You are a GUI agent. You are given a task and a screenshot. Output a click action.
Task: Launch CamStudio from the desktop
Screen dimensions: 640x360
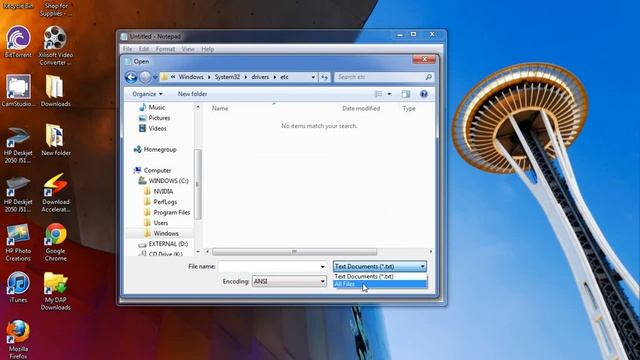point(18,91)
